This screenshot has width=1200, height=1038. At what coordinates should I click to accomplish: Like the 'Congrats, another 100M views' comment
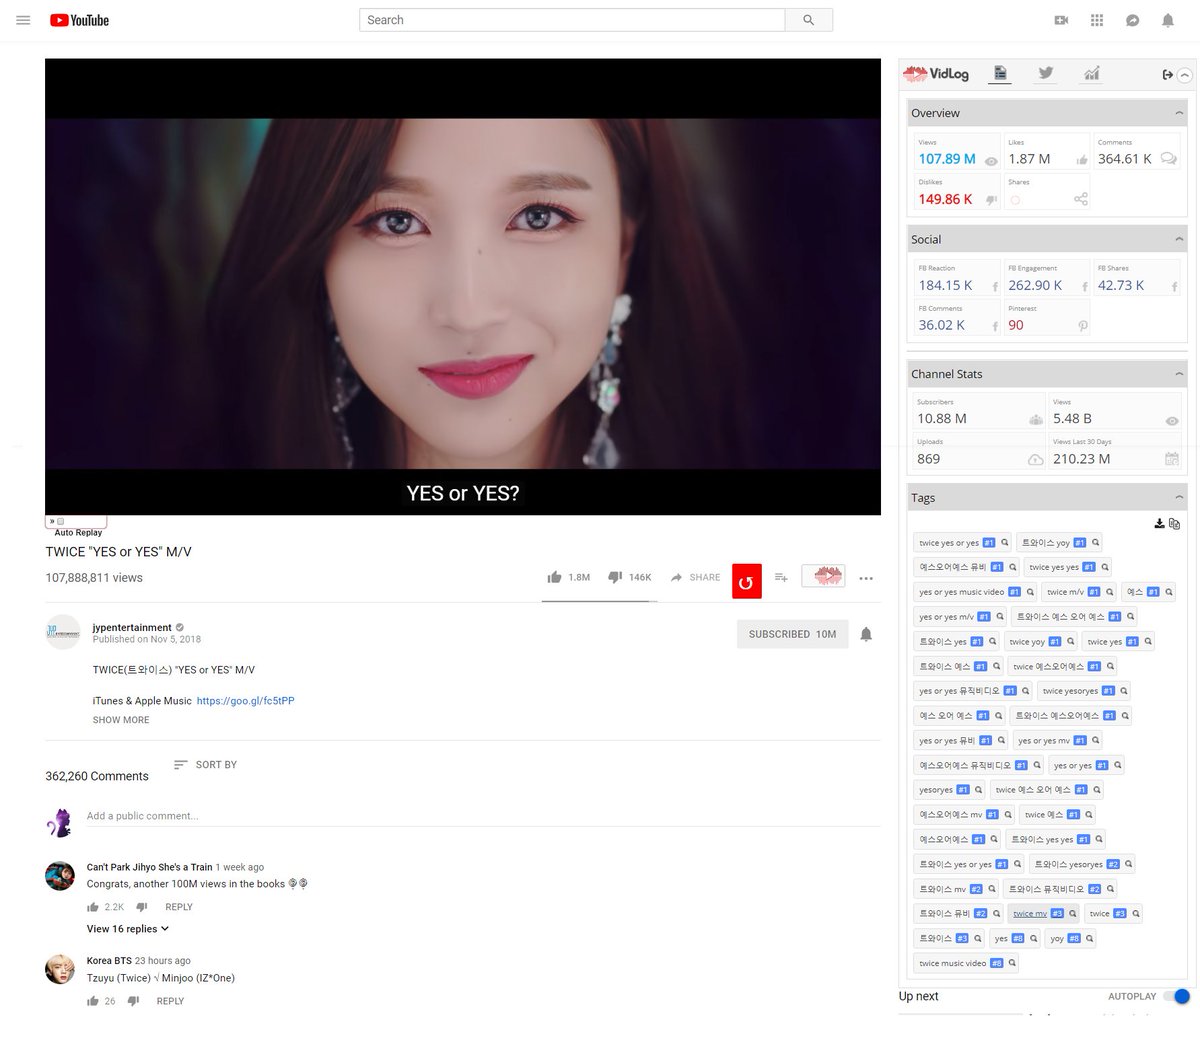(93, 907)
